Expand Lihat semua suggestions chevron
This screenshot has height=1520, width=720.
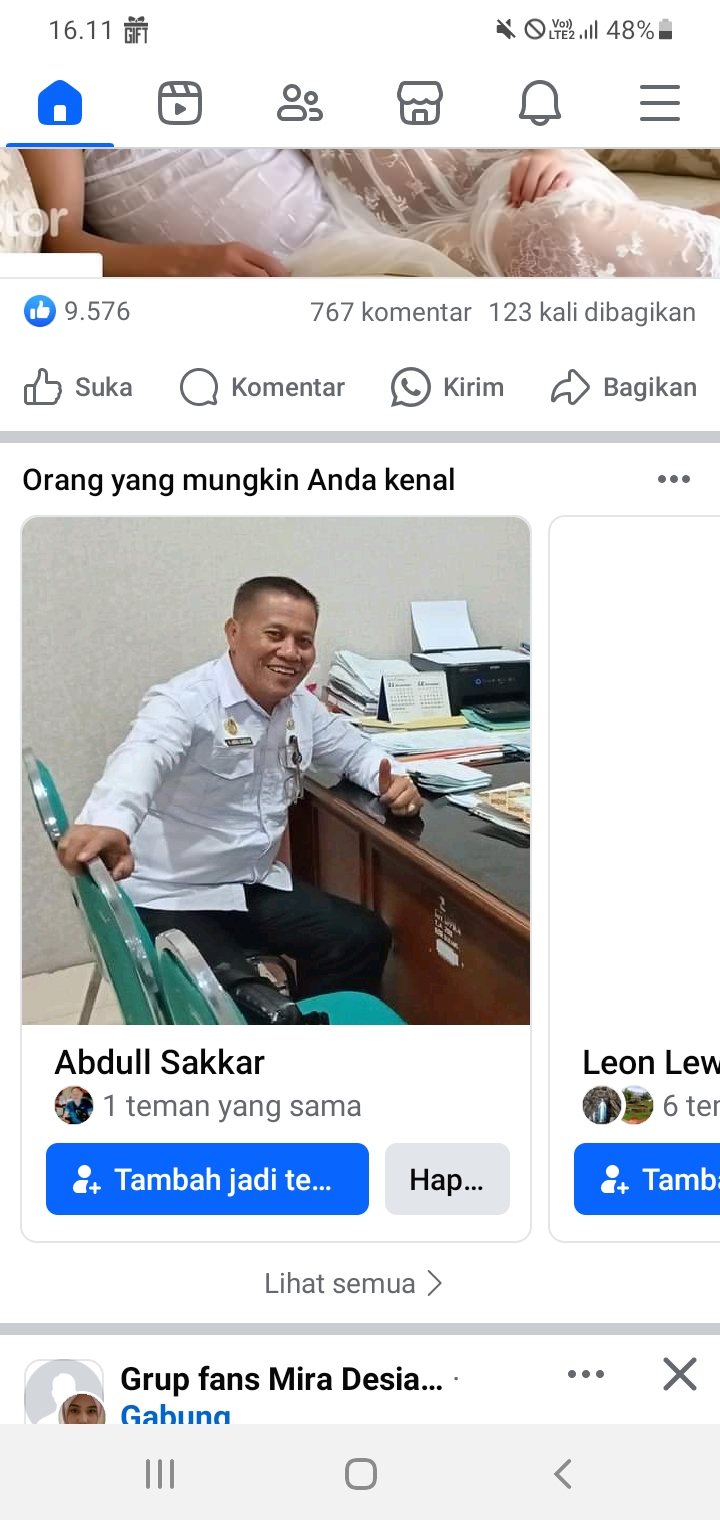tap(434, 1283)
